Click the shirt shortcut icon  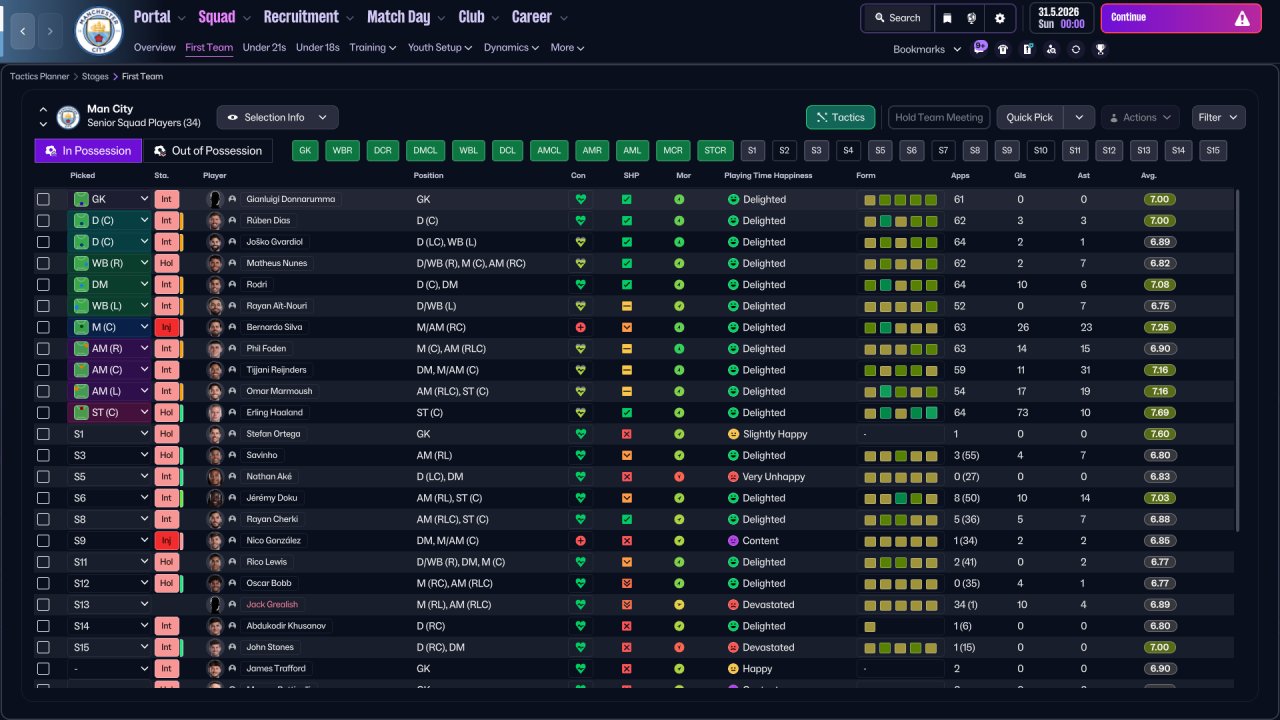point(1003,49)
